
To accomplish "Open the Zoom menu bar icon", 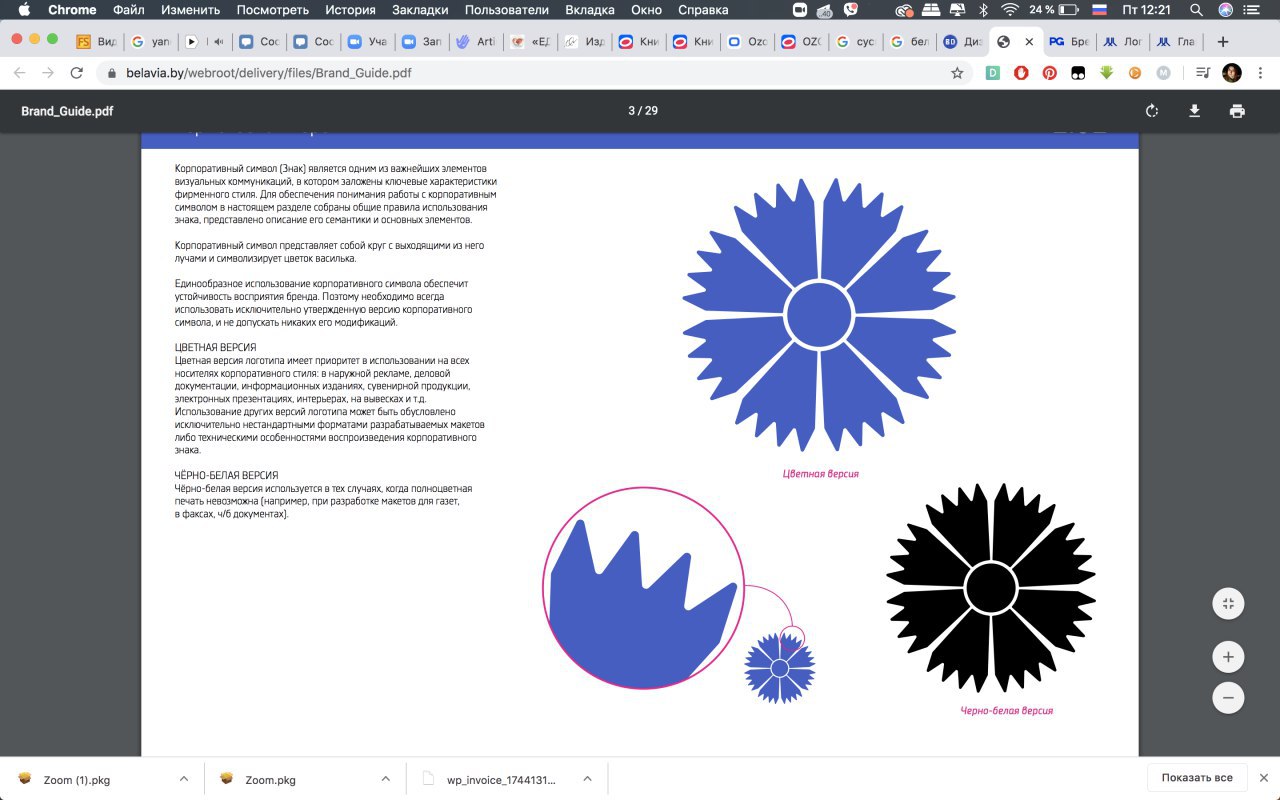I will pyautogui.click(x=799, y=10).
